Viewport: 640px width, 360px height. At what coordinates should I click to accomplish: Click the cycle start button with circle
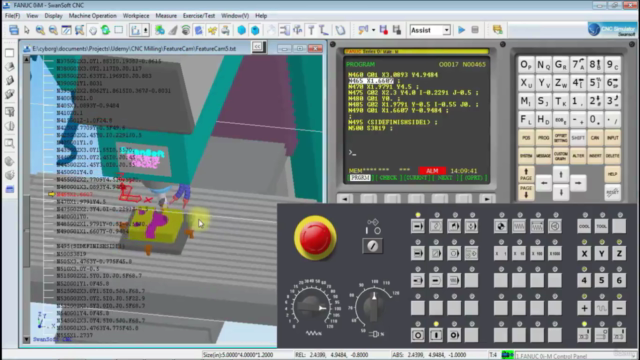click(x=418, y=335)
